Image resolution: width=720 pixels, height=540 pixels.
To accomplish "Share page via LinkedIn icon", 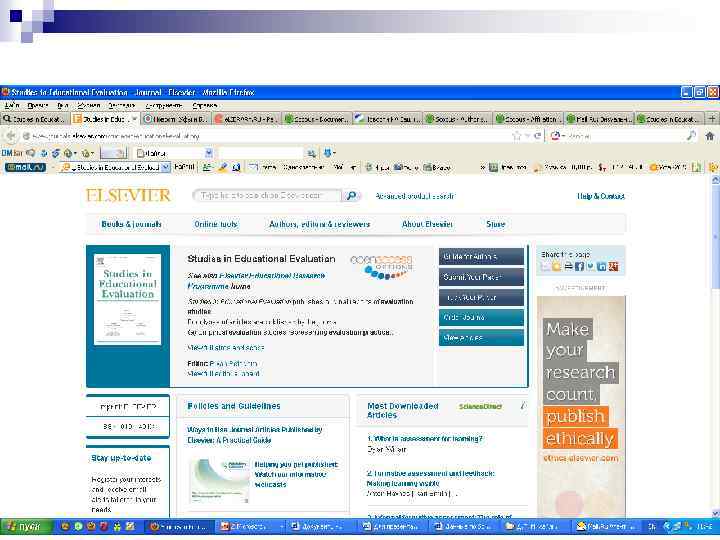I will click(601, 266).
